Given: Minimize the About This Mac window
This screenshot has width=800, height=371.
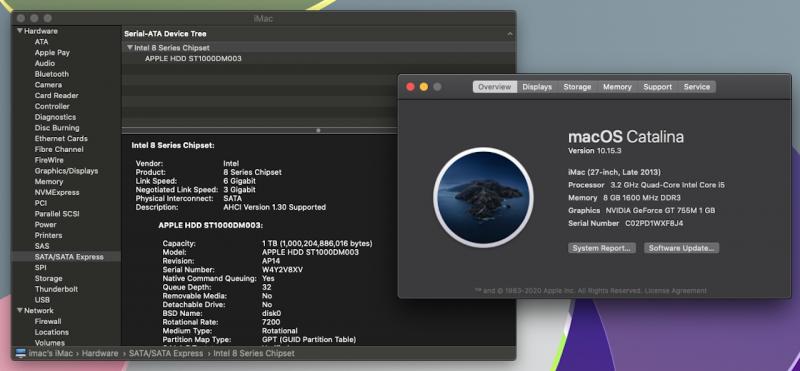Looking at the screenshot, I should 423,87.
